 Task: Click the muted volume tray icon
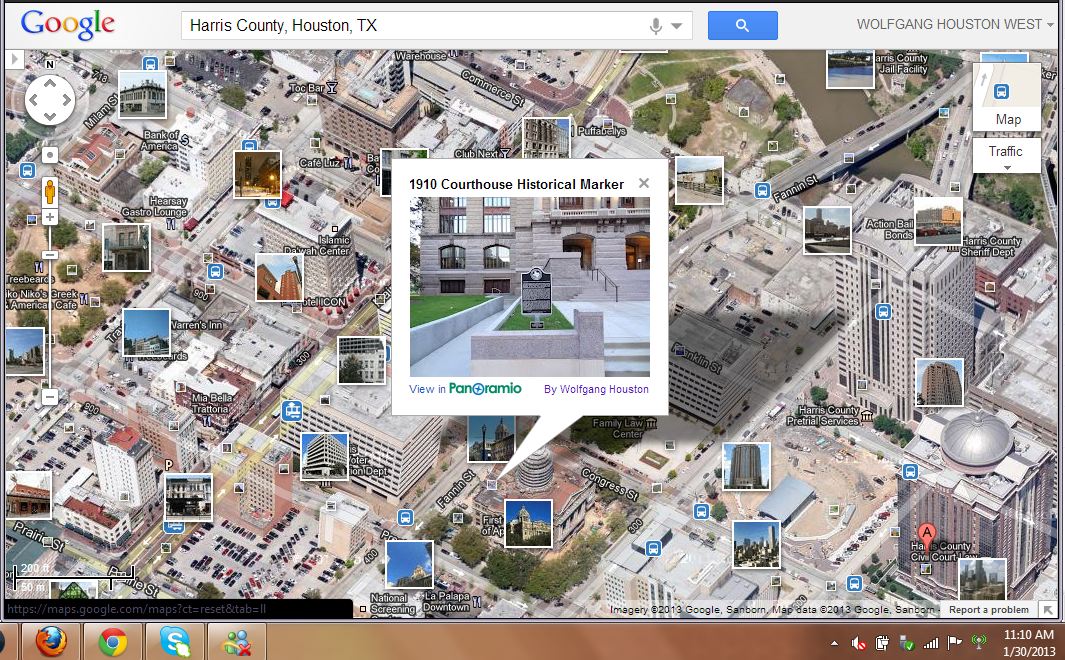tap(859, 642)
